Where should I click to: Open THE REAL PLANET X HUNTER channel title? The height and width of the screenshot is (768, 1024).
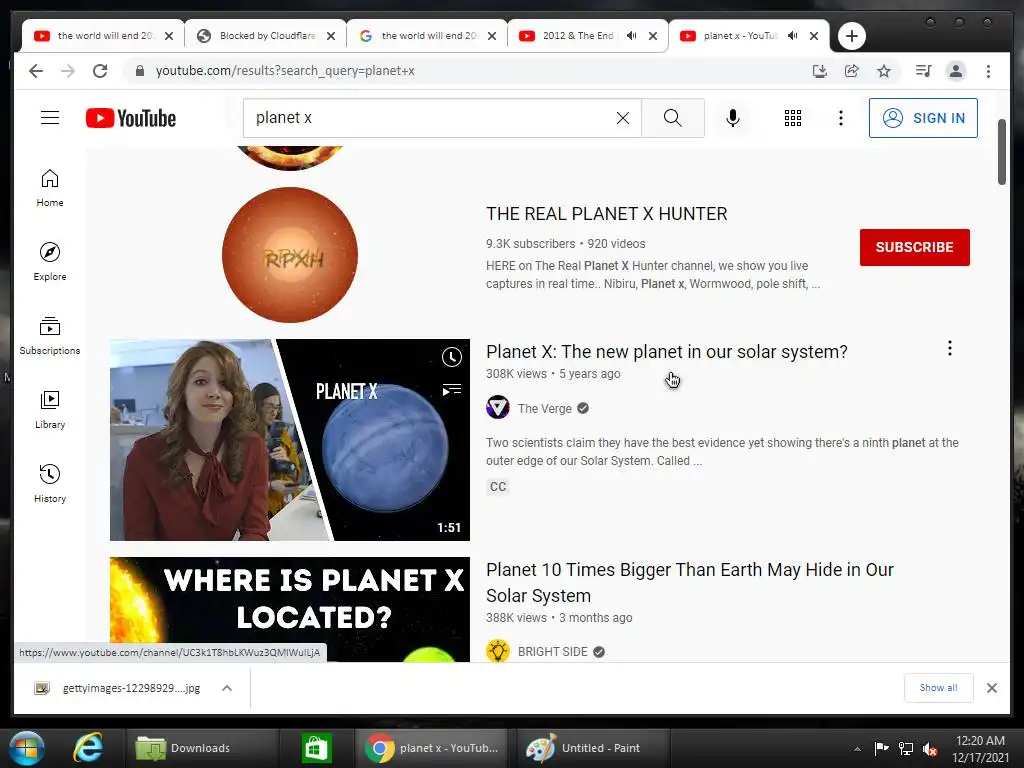[x=606, y=214]
